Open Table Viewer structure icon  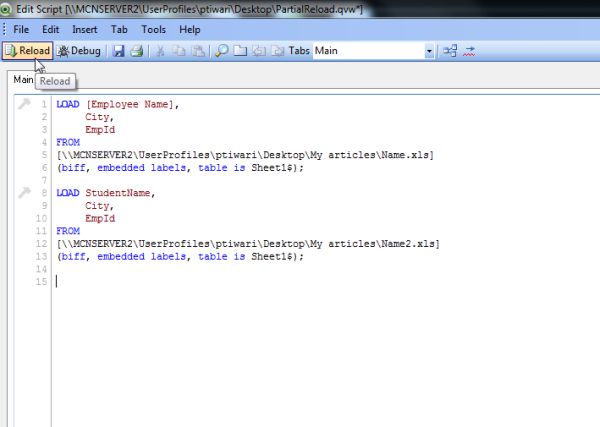450,51
